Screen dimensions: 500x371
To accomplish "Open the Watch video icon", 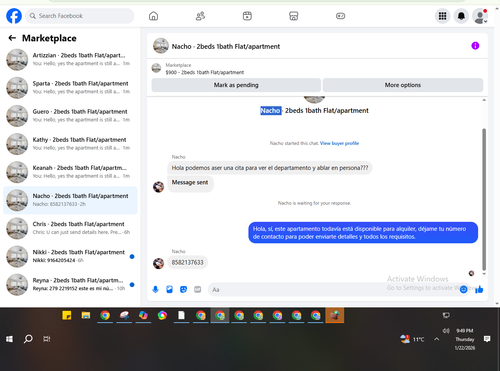I will [x=247, y=16].
